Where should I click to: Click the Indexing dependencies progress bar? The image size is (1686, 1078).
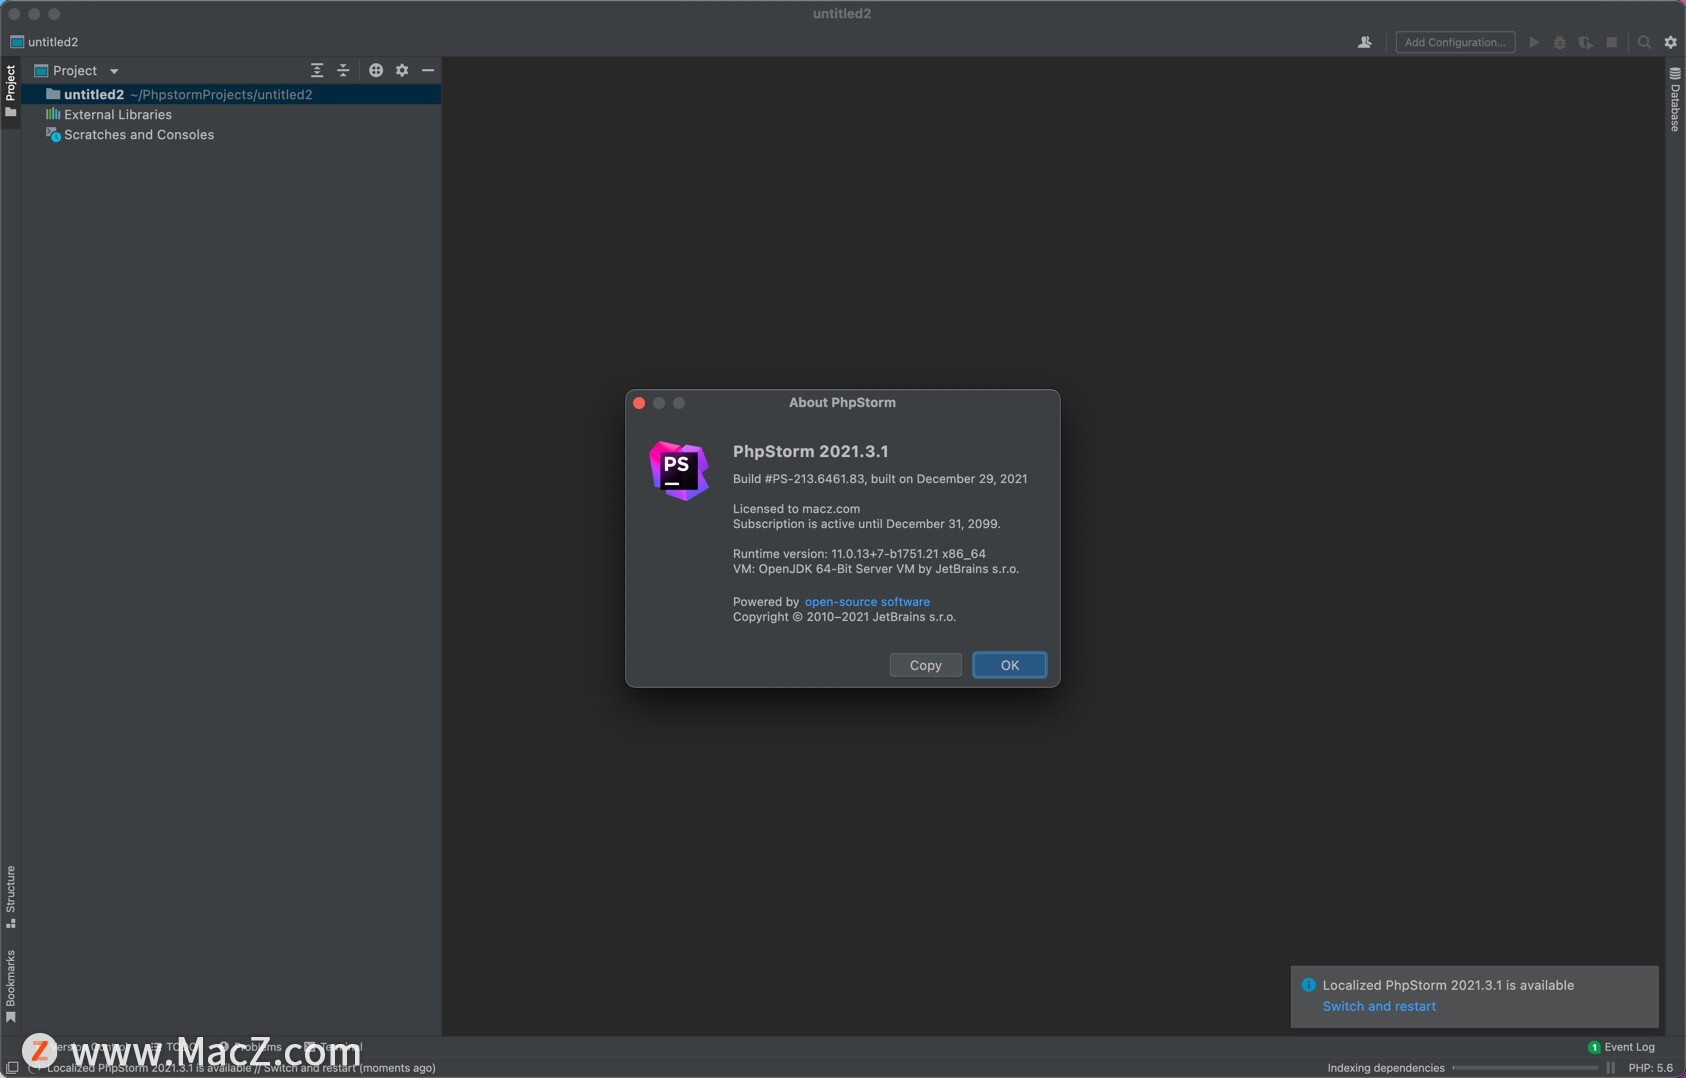[x=1525, y=1068]
